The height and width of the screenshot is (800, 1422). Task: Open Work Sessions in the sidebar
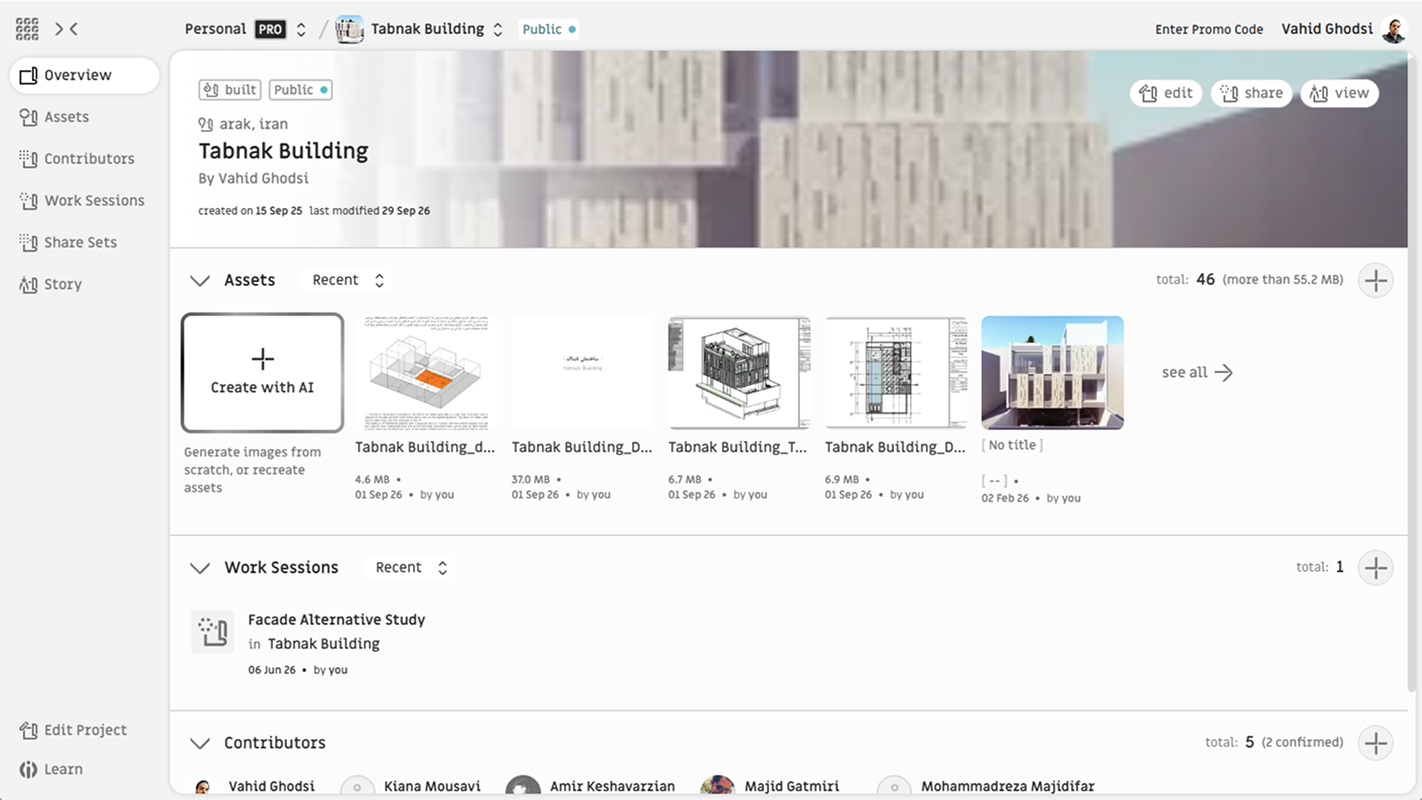click(84, 201)
